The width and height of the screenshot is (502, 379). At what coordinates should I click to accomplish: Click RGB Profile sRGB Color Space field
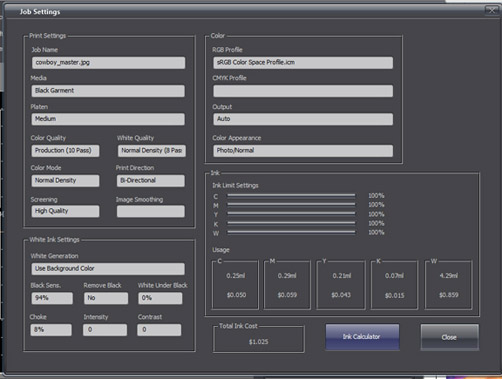(303, 63)
